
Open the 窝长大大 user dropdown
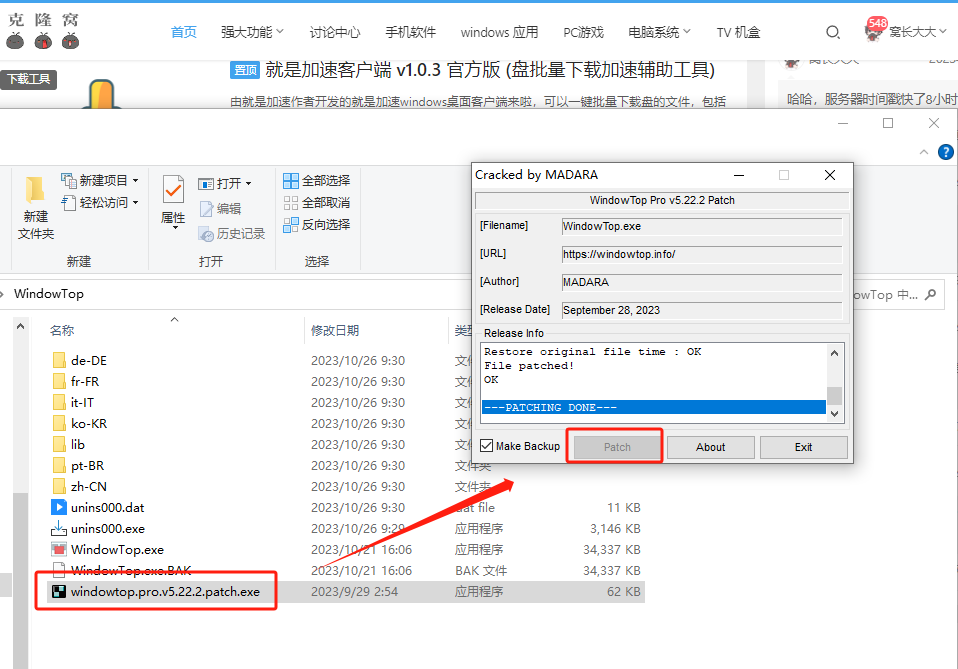[943, 31]
